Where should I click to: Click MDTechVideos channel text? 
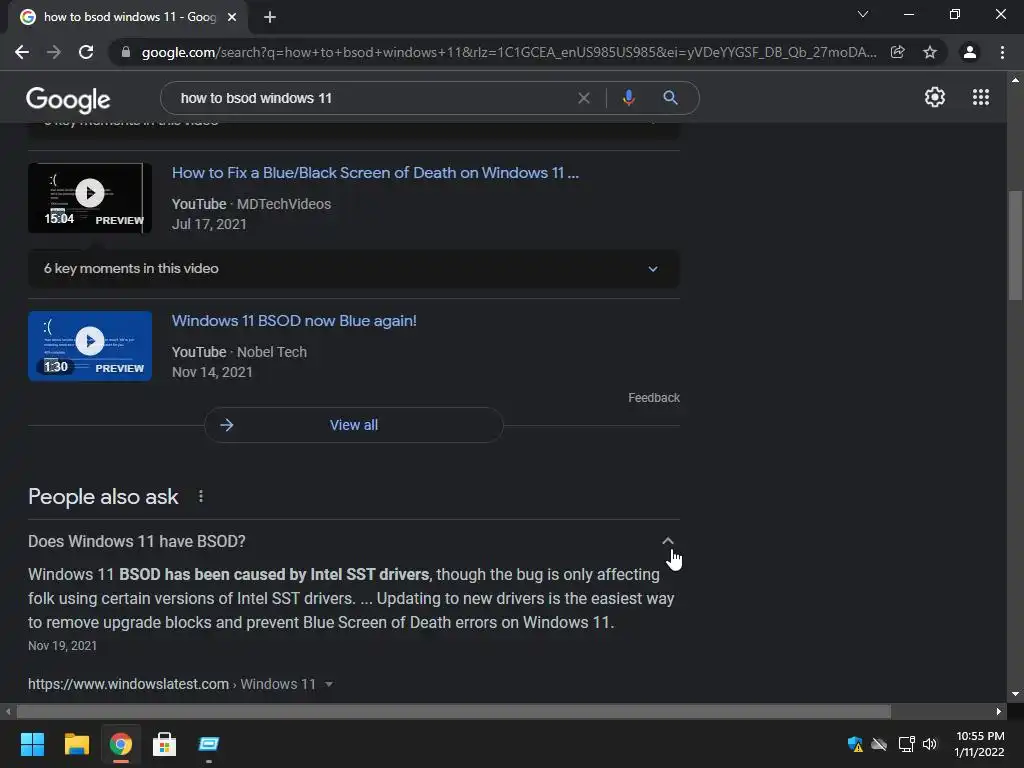click(283, 204)
